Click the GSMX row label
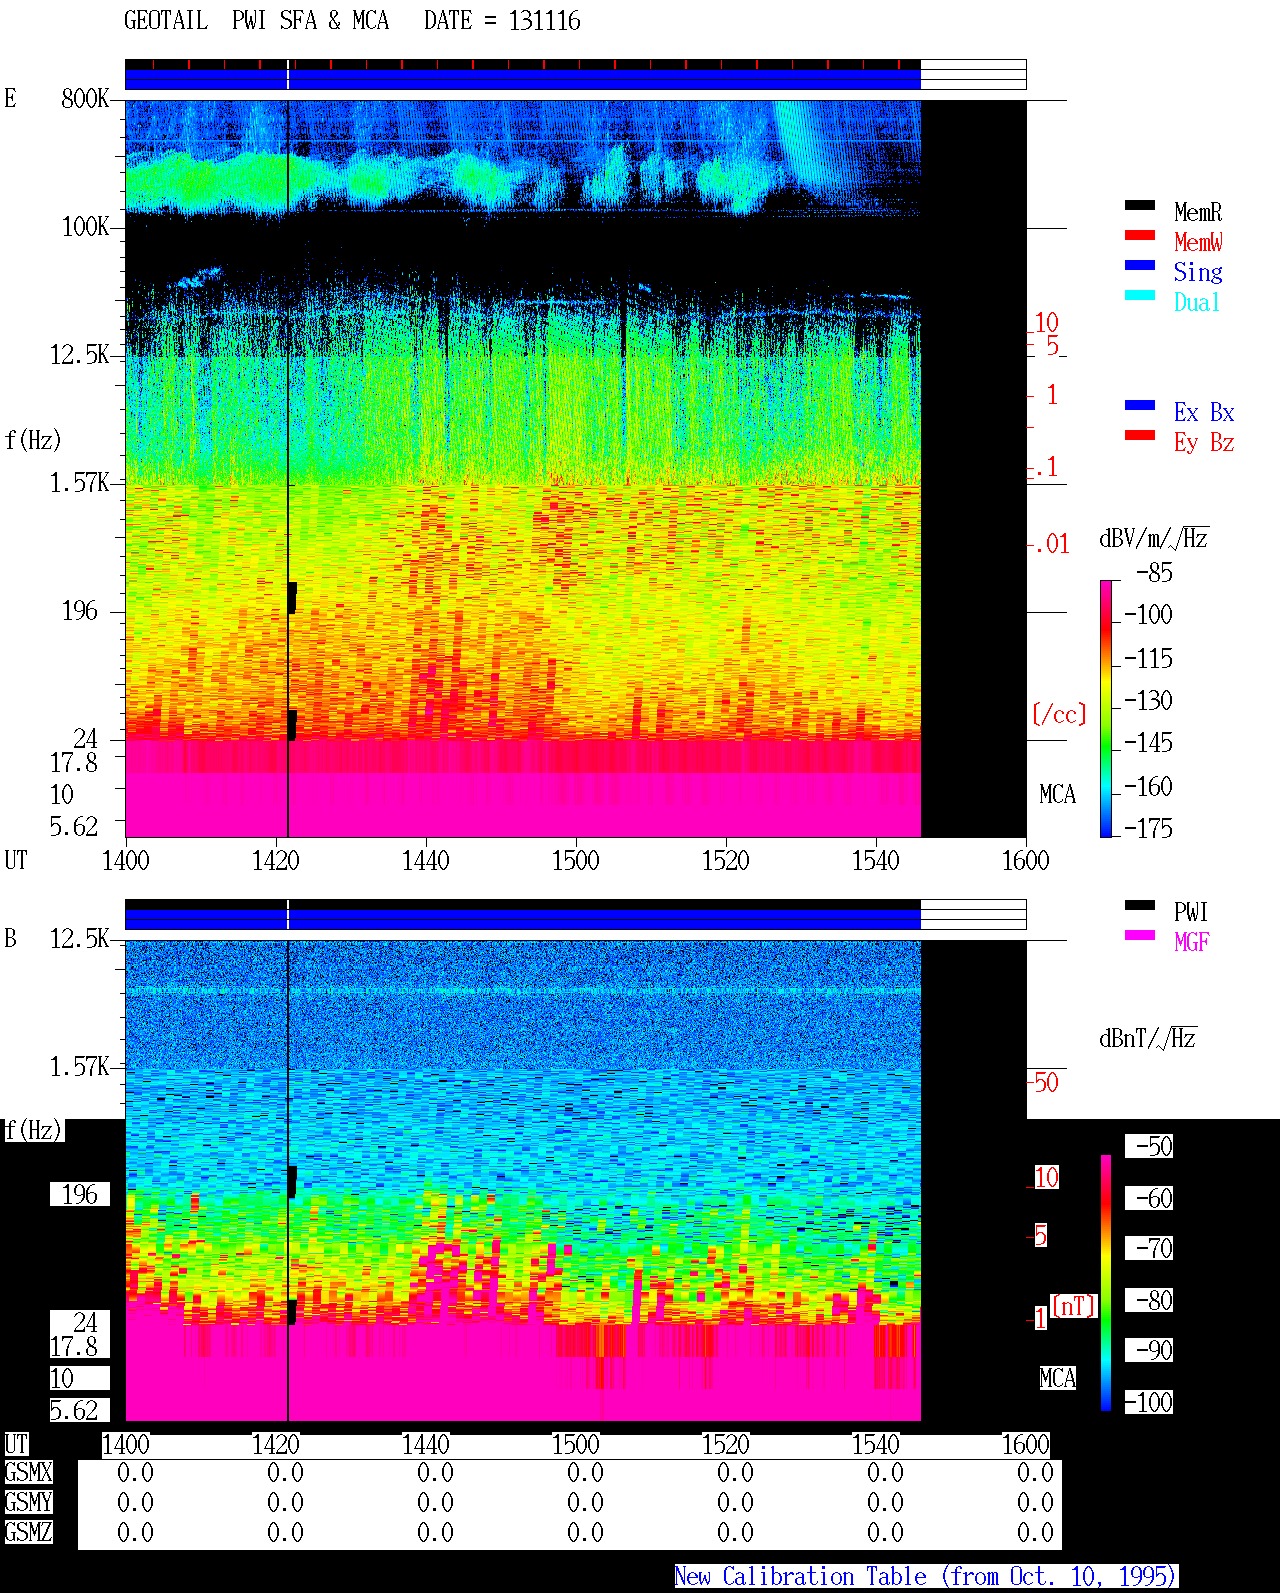 point(28,1472)
